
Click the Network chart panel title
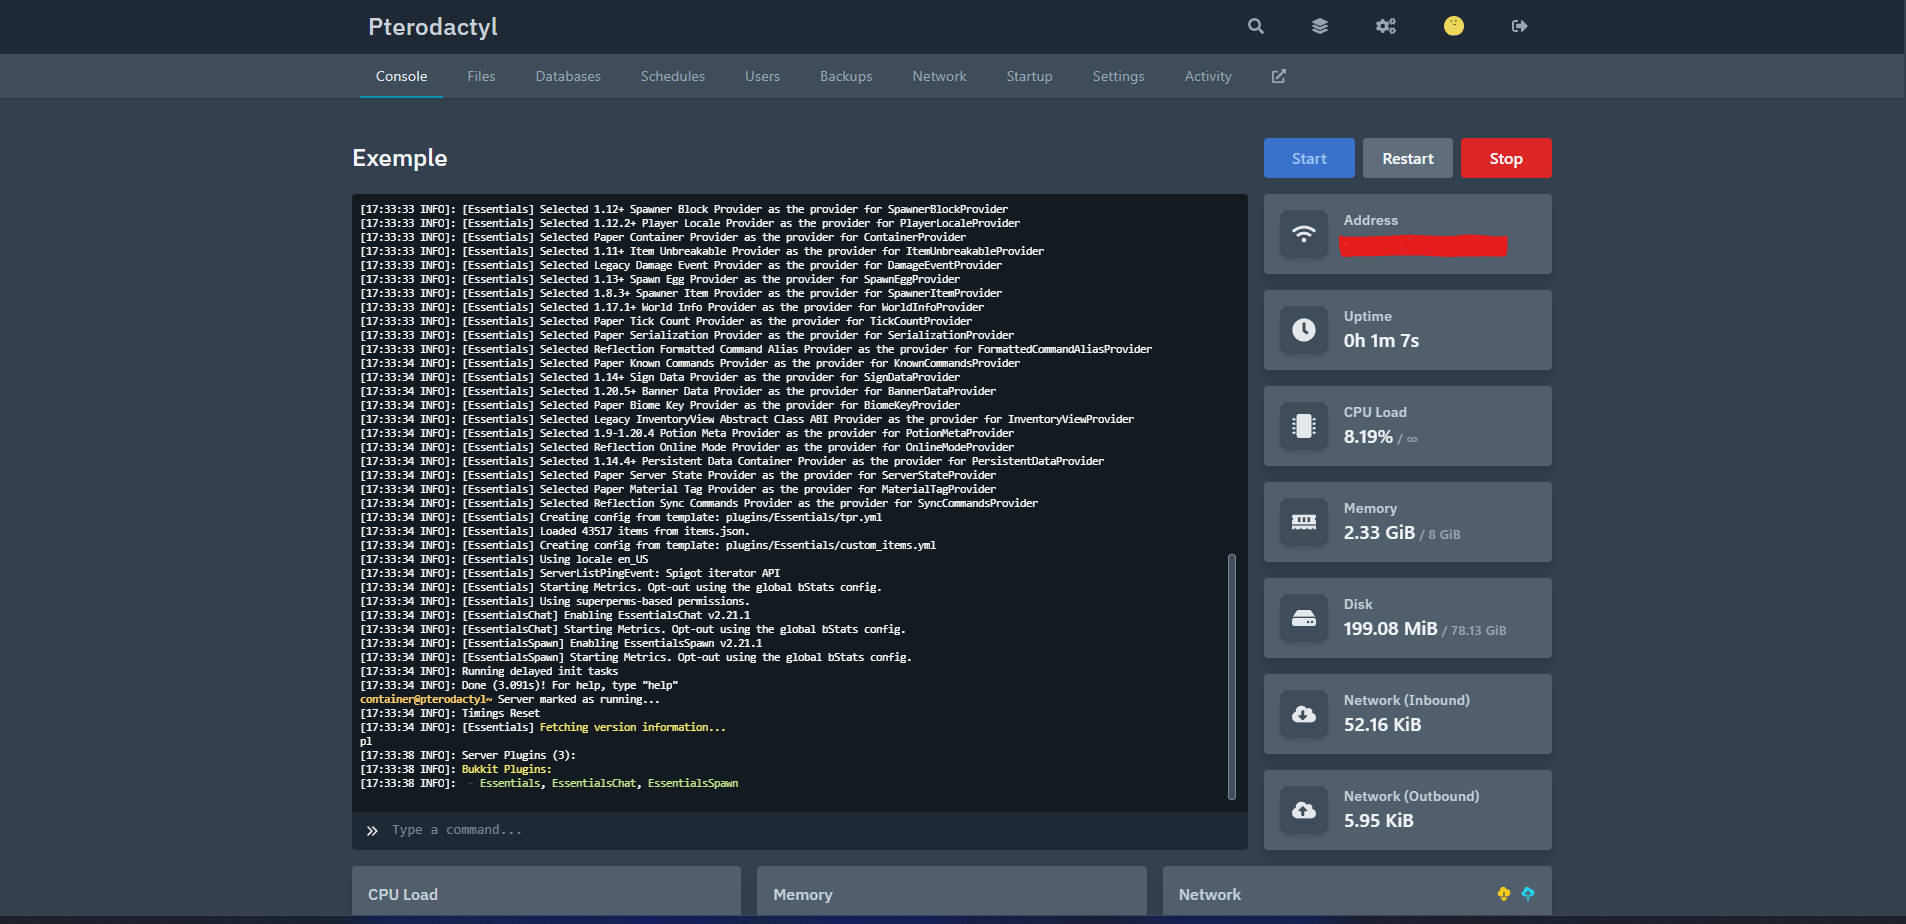[x=1210, y=895]
